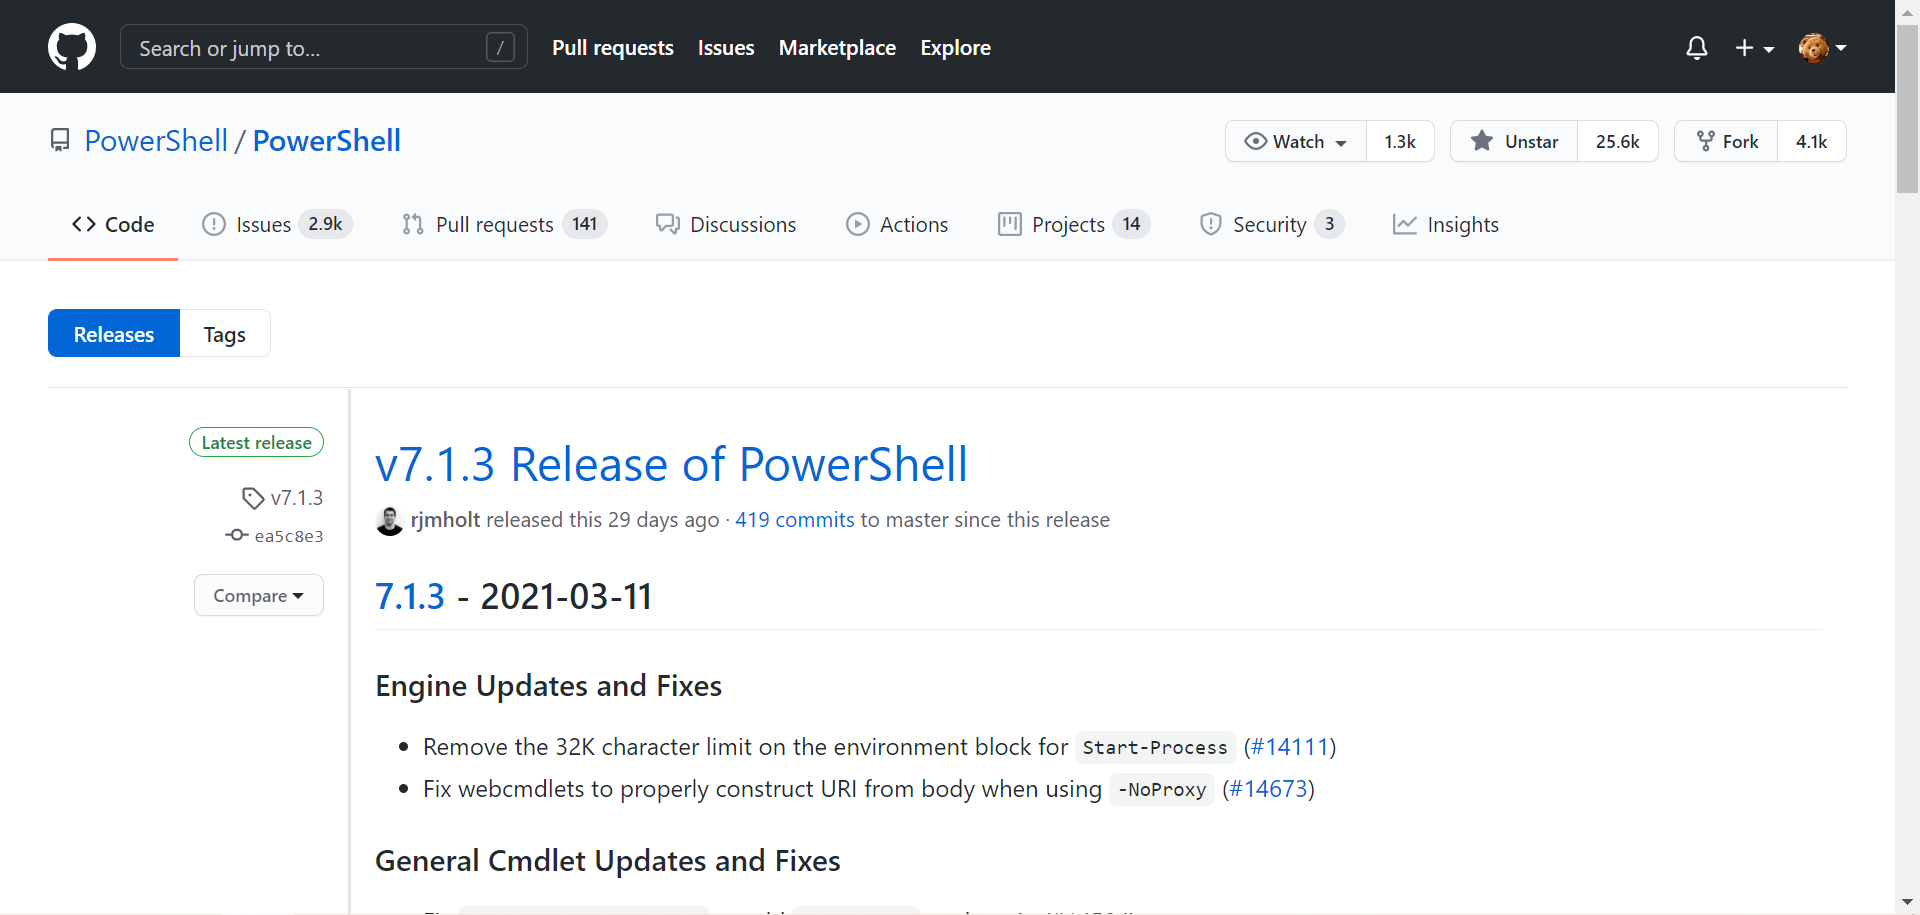Image resolution: width=1920 pixels, height=915 pixels.
Task: Open notifications via the bell icon
Action: coord(1697,47)
